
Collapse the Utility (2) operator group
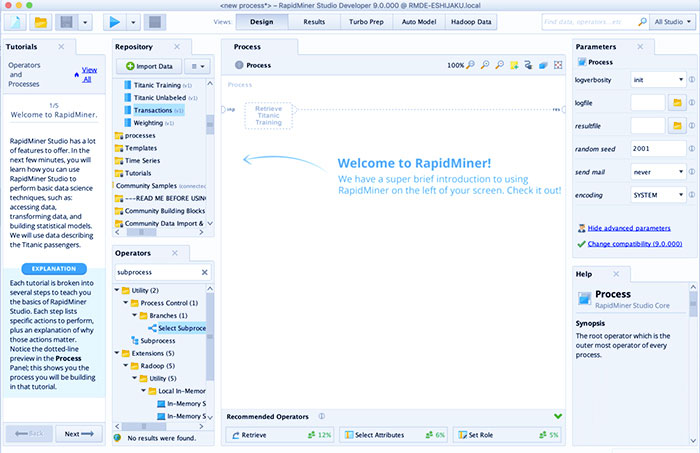[x=117, y=290]
